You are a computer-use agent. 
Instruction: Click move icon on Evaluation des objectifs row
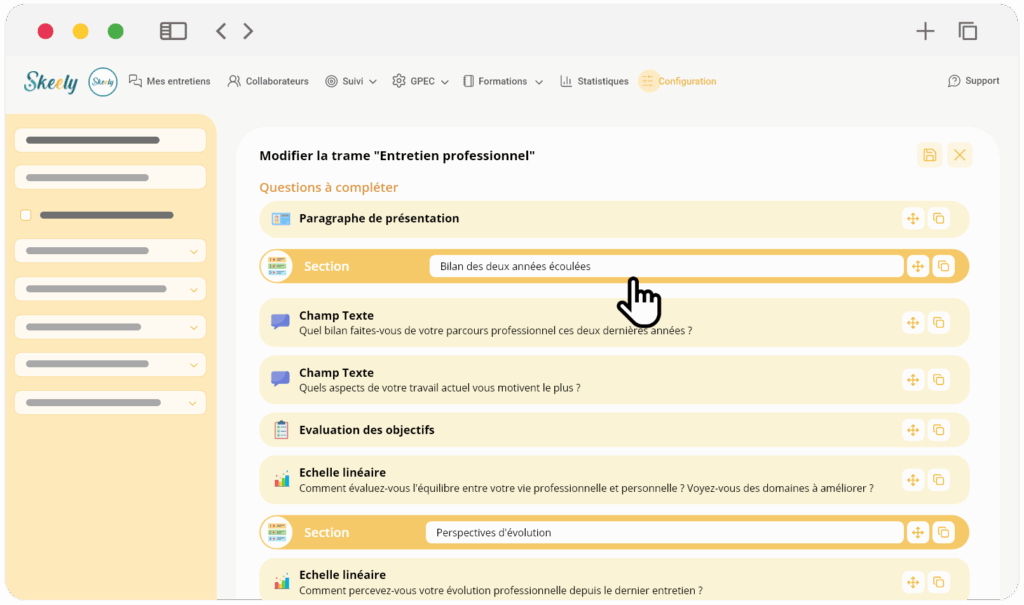tap(913, 430)
